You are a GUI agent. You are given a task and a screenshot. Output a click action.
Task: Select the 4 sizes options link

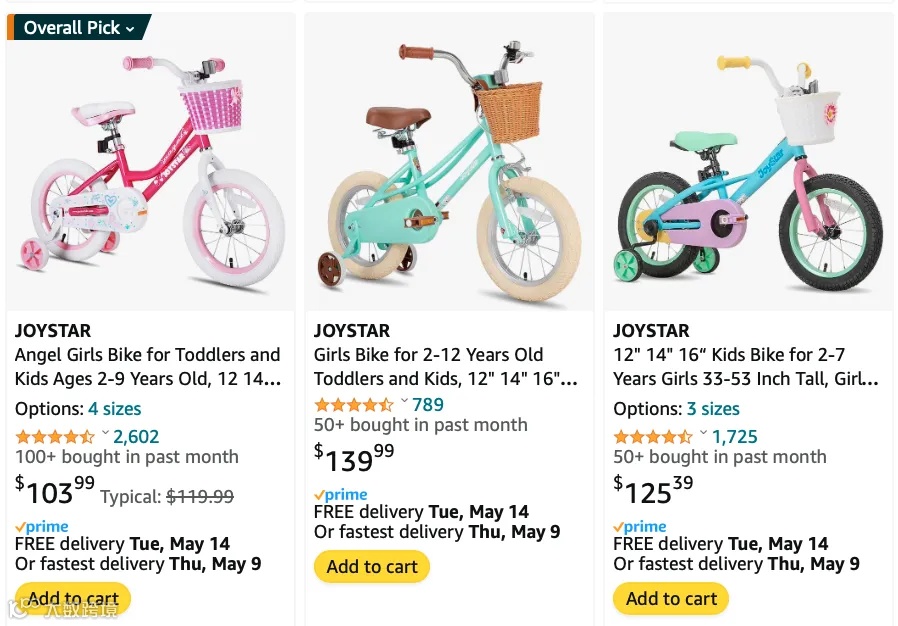click(x=114, y=409)
